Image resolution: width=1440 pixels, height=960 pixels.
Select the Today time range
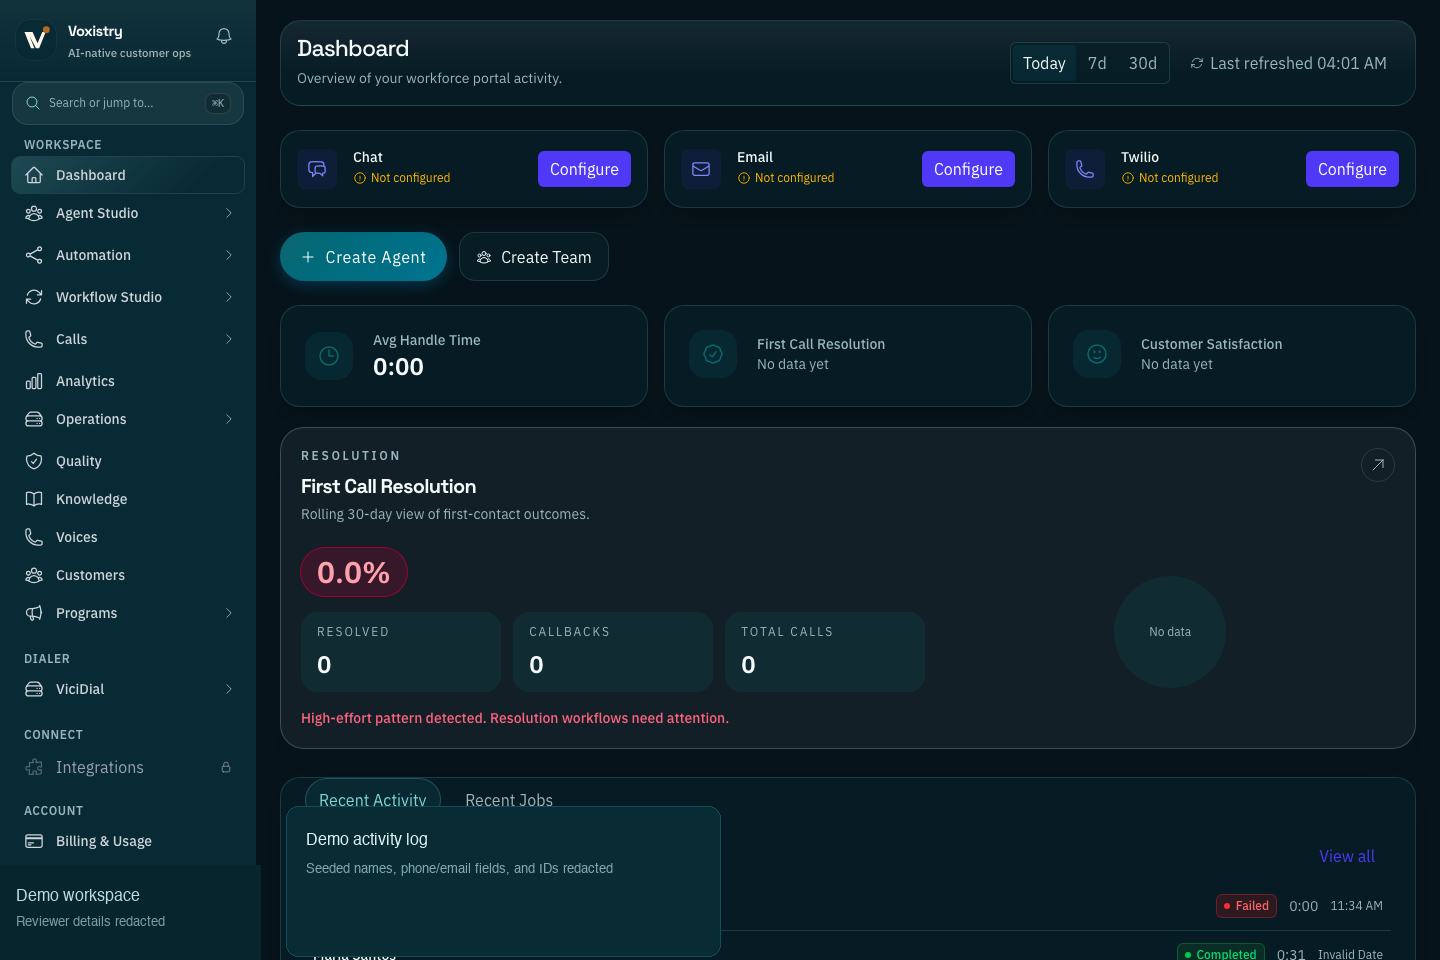point(1044,63)
